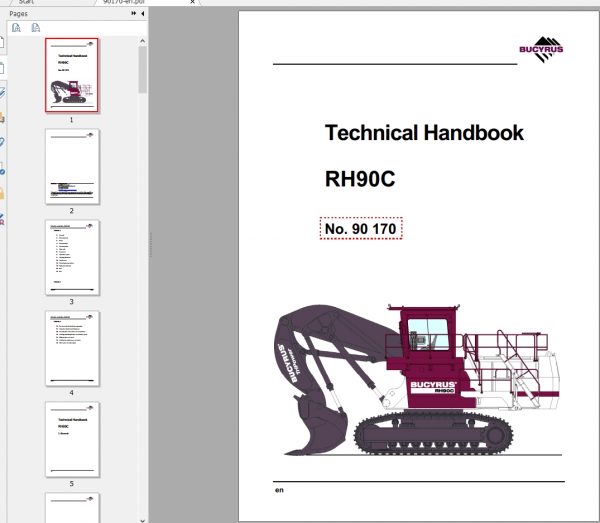600x523 pixels.
Task: Collapse the Pages panel with left arrow
Action: pos(143,13)
